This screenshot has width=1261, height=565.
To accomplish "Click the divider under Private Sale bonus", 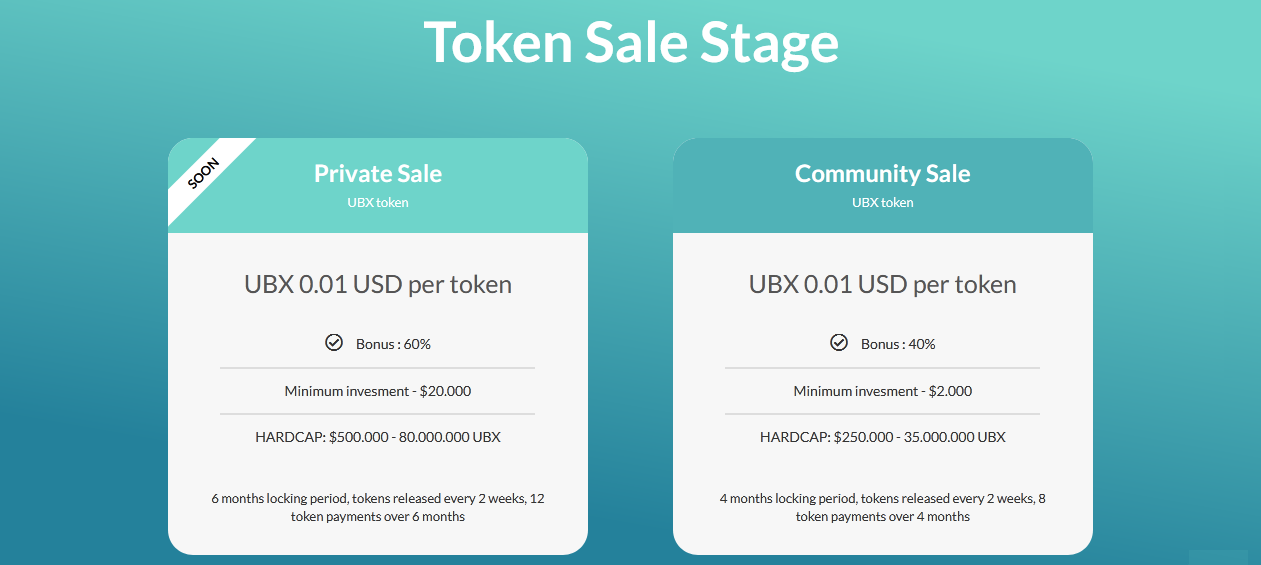I will [378, 368].
